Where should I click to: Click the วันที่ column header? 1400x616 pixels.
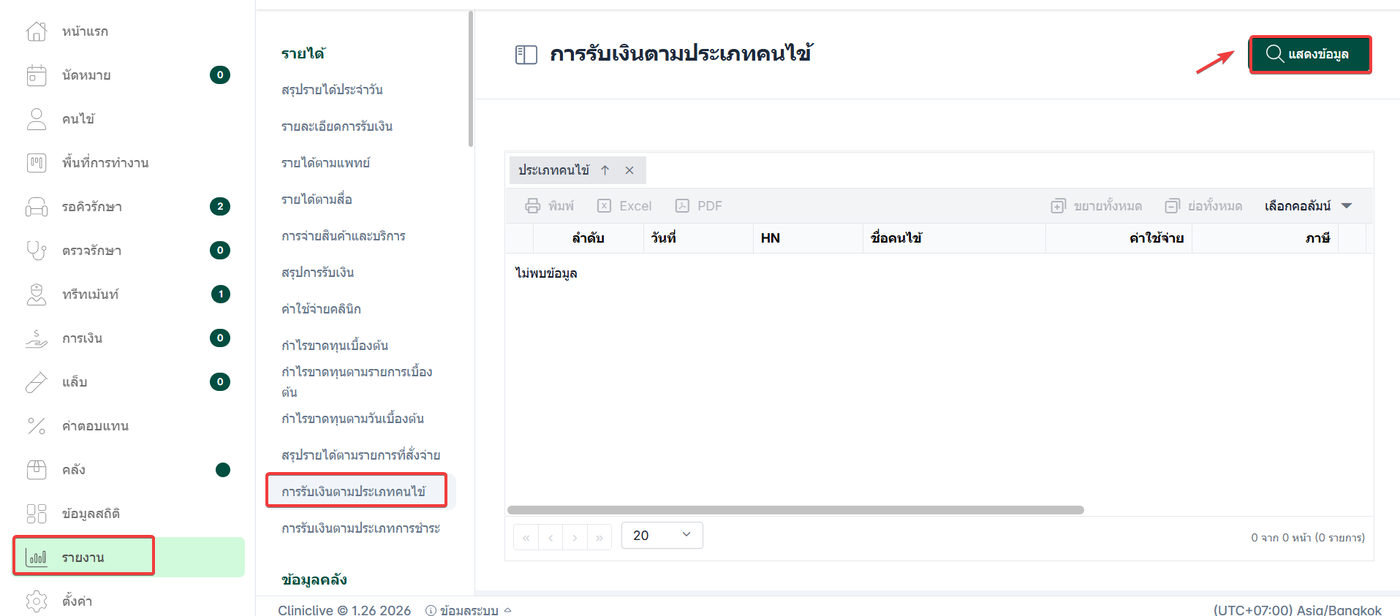[x=698, y=238]
